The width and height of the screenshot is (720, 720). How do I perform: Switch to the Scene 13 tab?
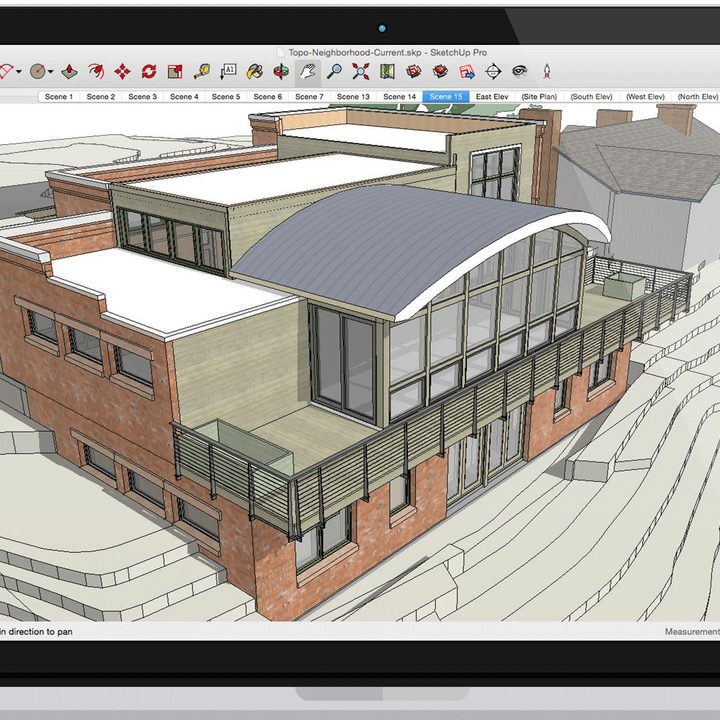click(353, 96)
